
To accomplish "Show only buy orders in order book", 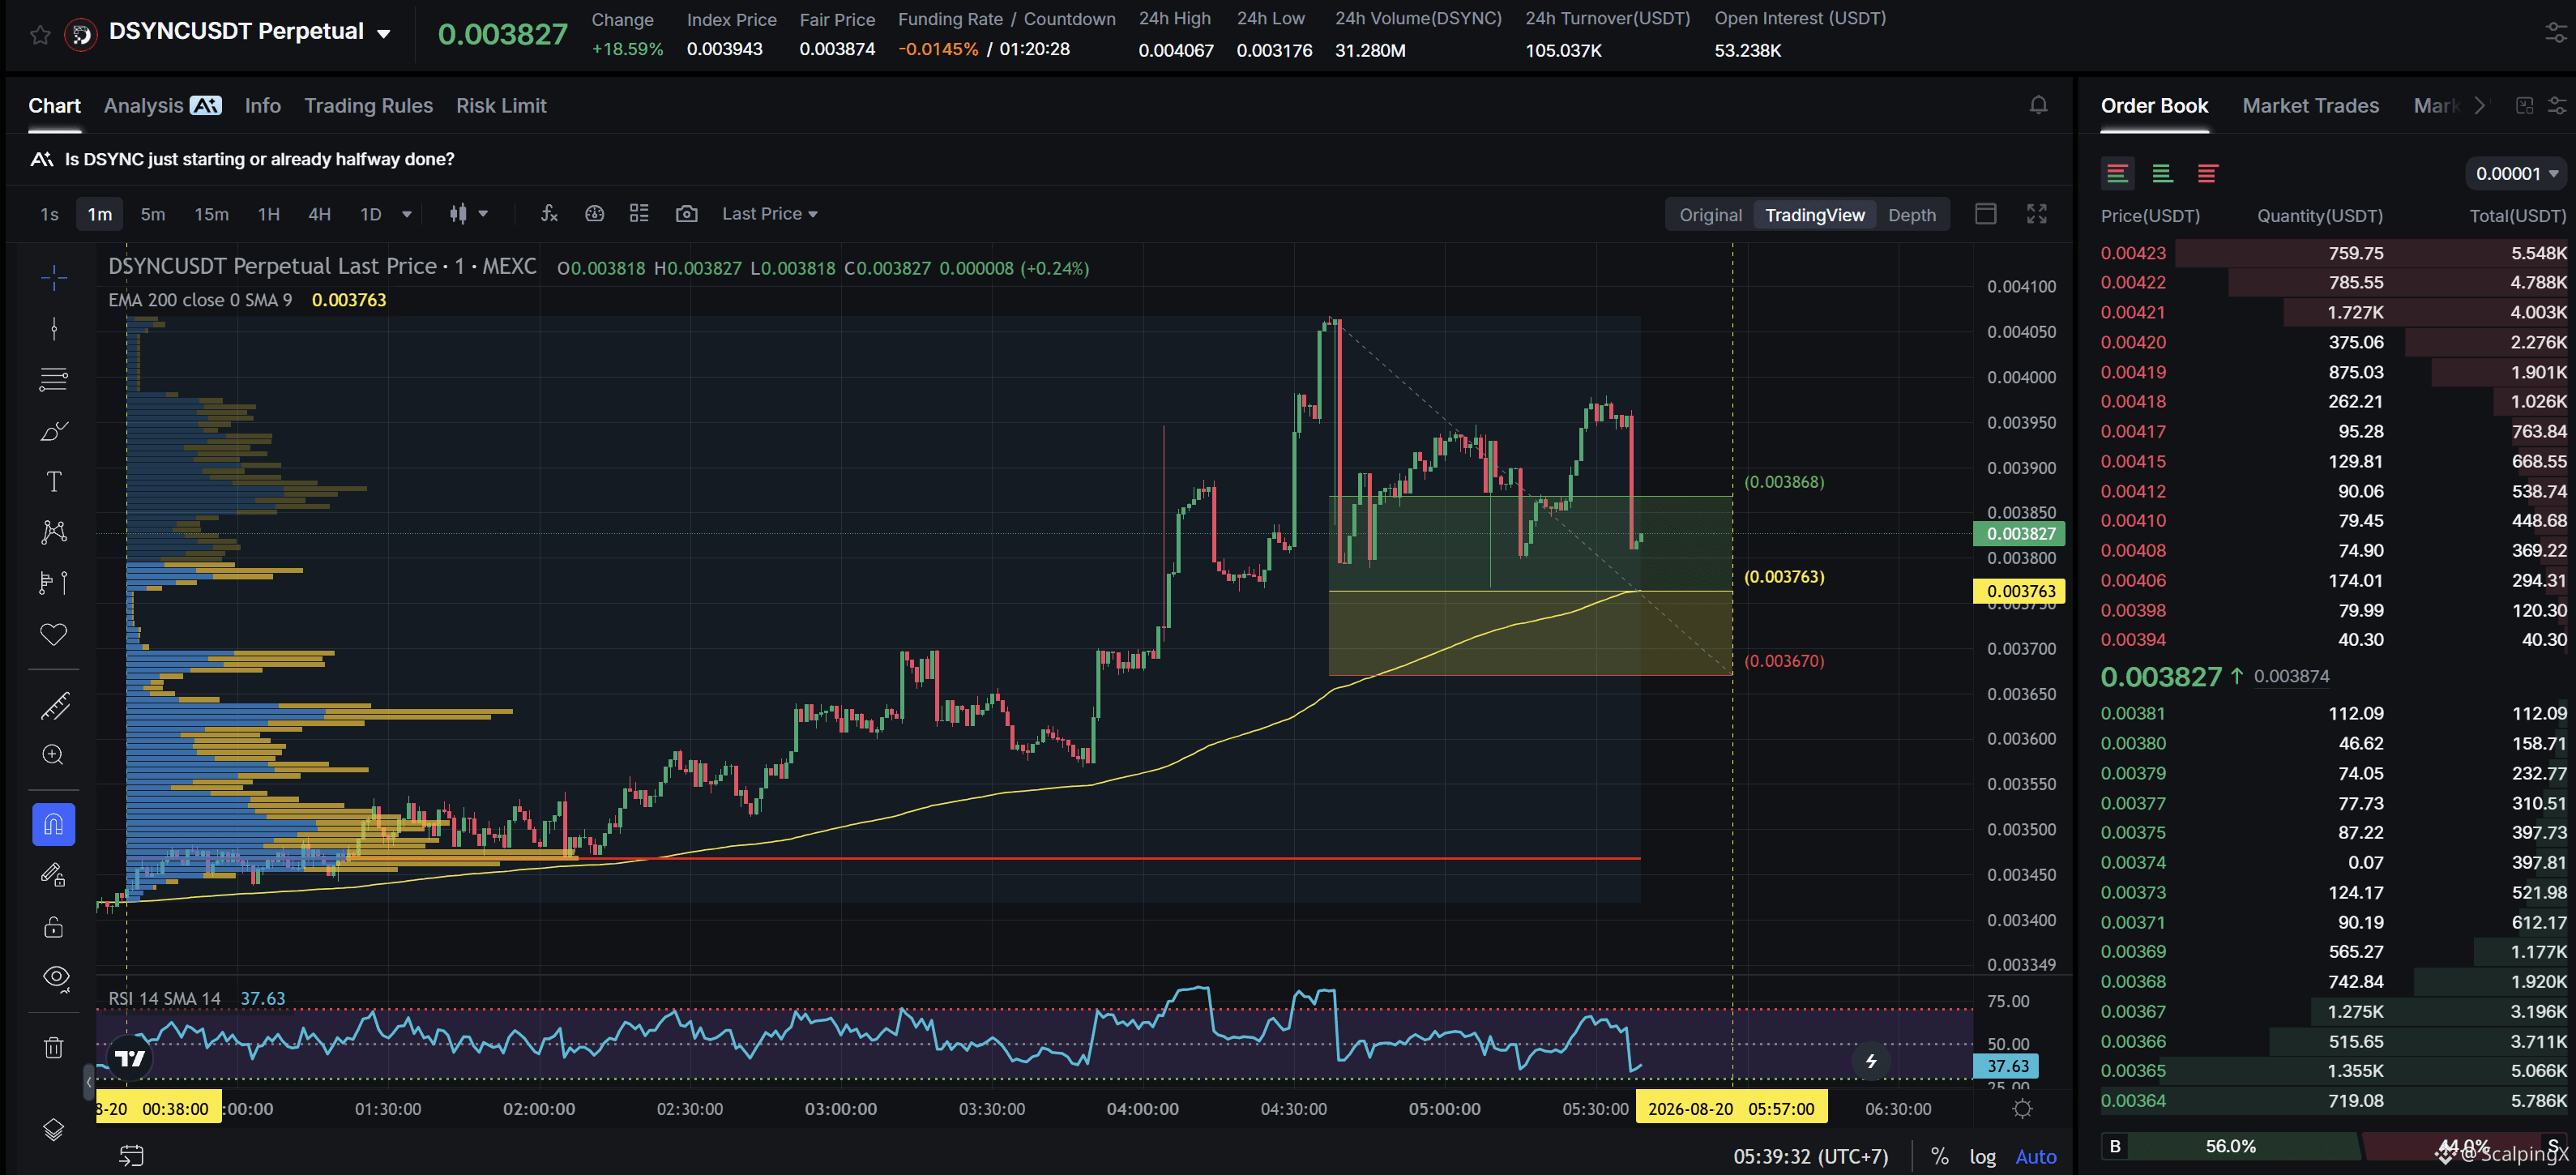I will 2162,174.
